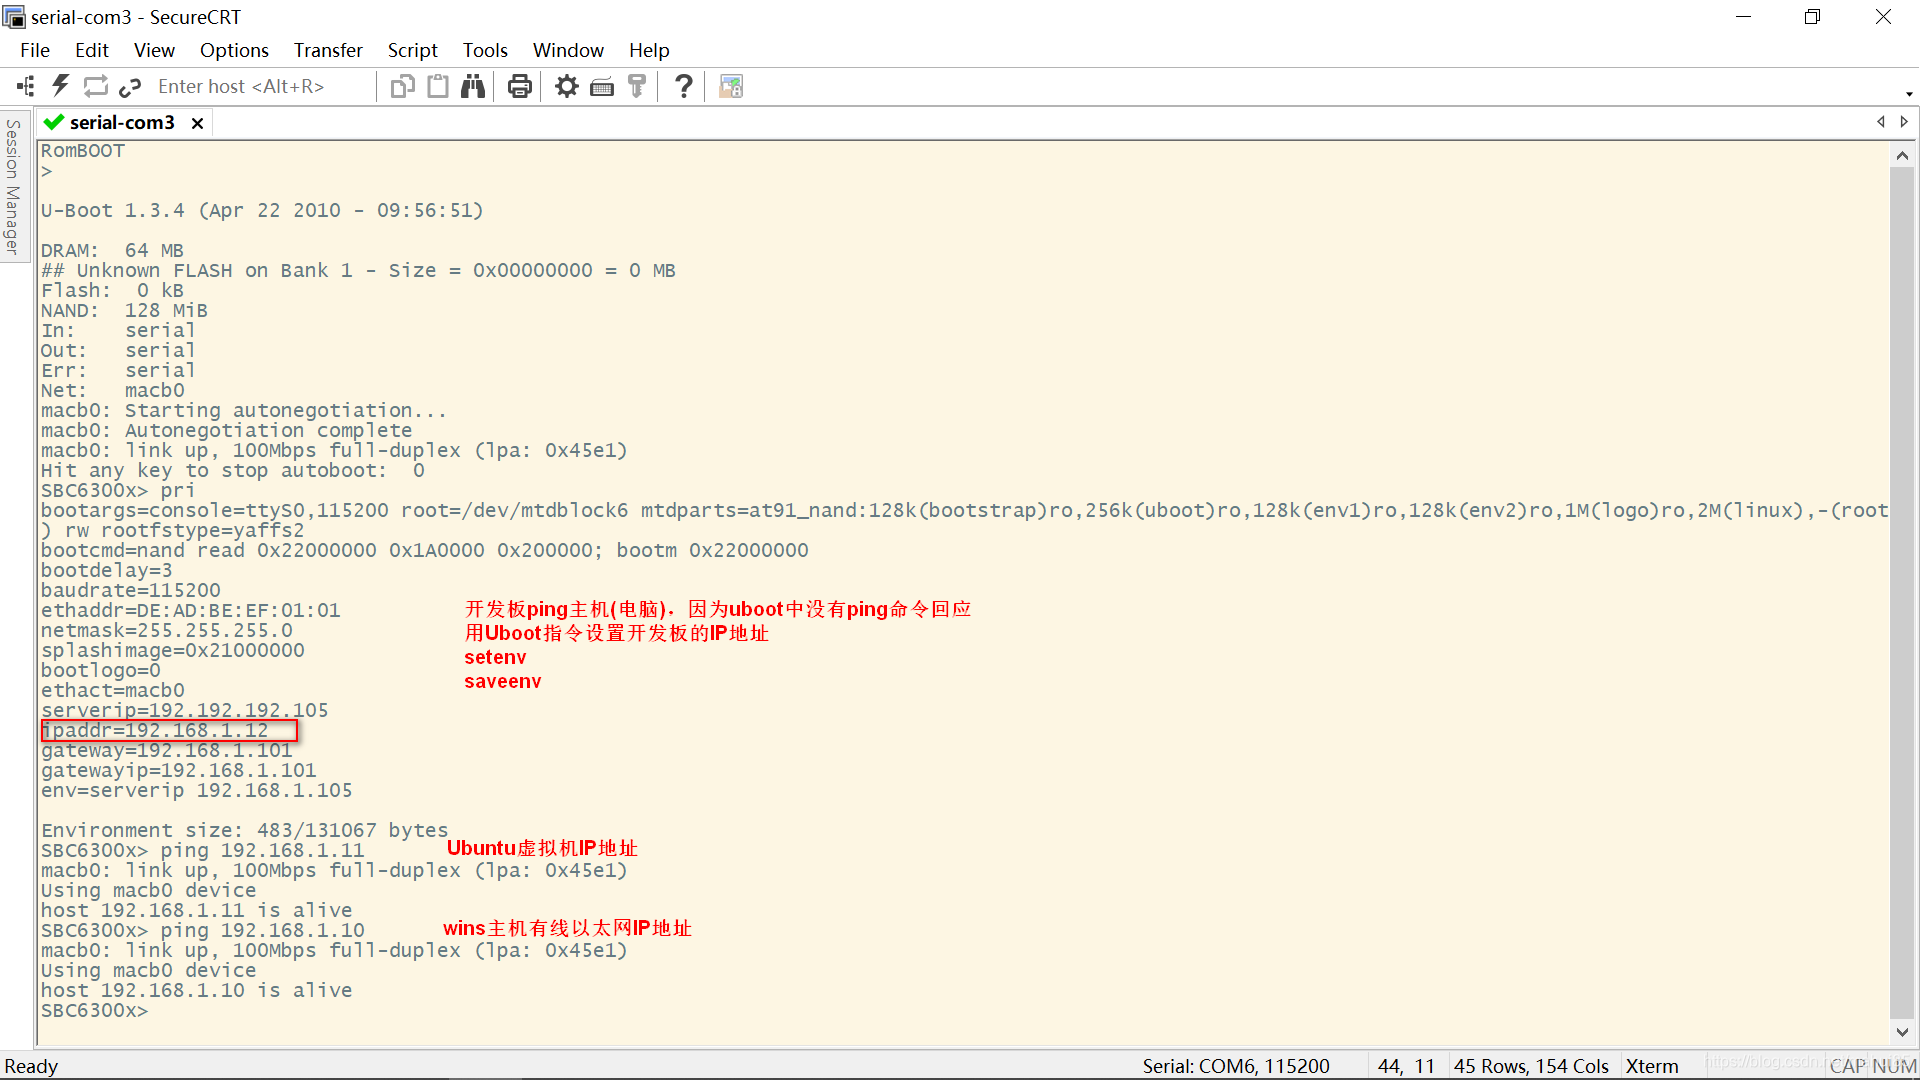
Task: Open Session Options gear icon
Action: pos(567,87)
